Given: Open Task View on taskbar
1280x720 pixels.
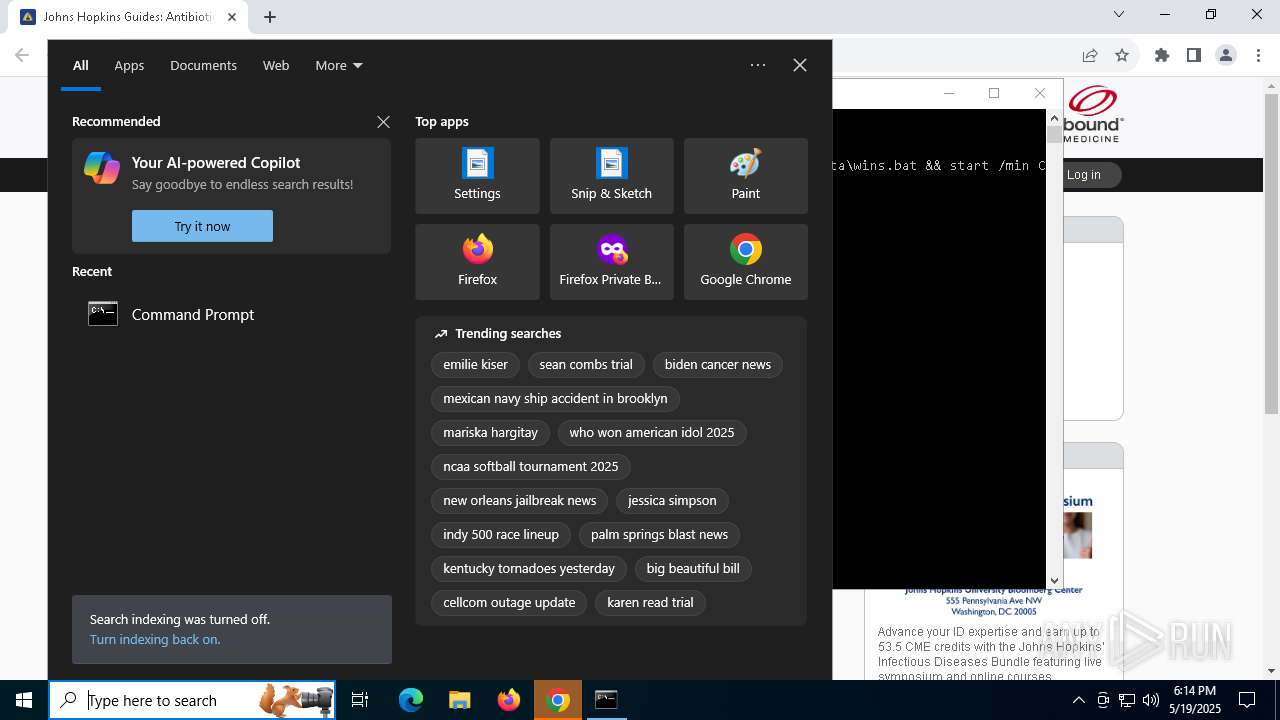Looking at the screenshot, I should click(x=360, y=700).
